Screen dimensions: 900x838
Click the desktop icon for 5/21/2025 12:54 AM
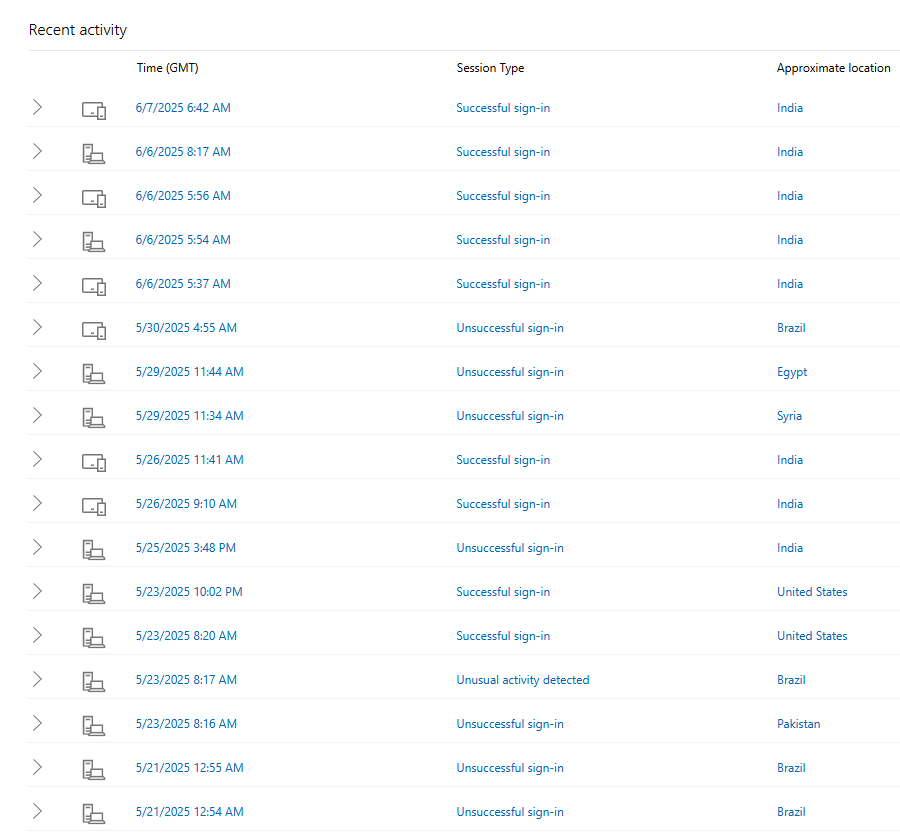click(94, 814)
